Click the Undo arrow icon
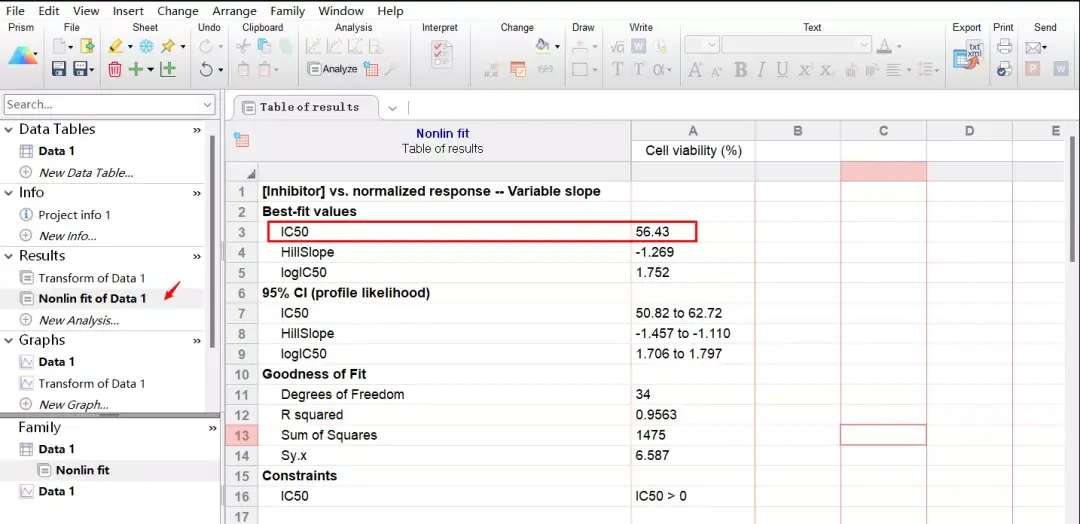Image resolution: width=1080 pixels, height=524 pixels. pyautogui.click(x=206, y=69)
